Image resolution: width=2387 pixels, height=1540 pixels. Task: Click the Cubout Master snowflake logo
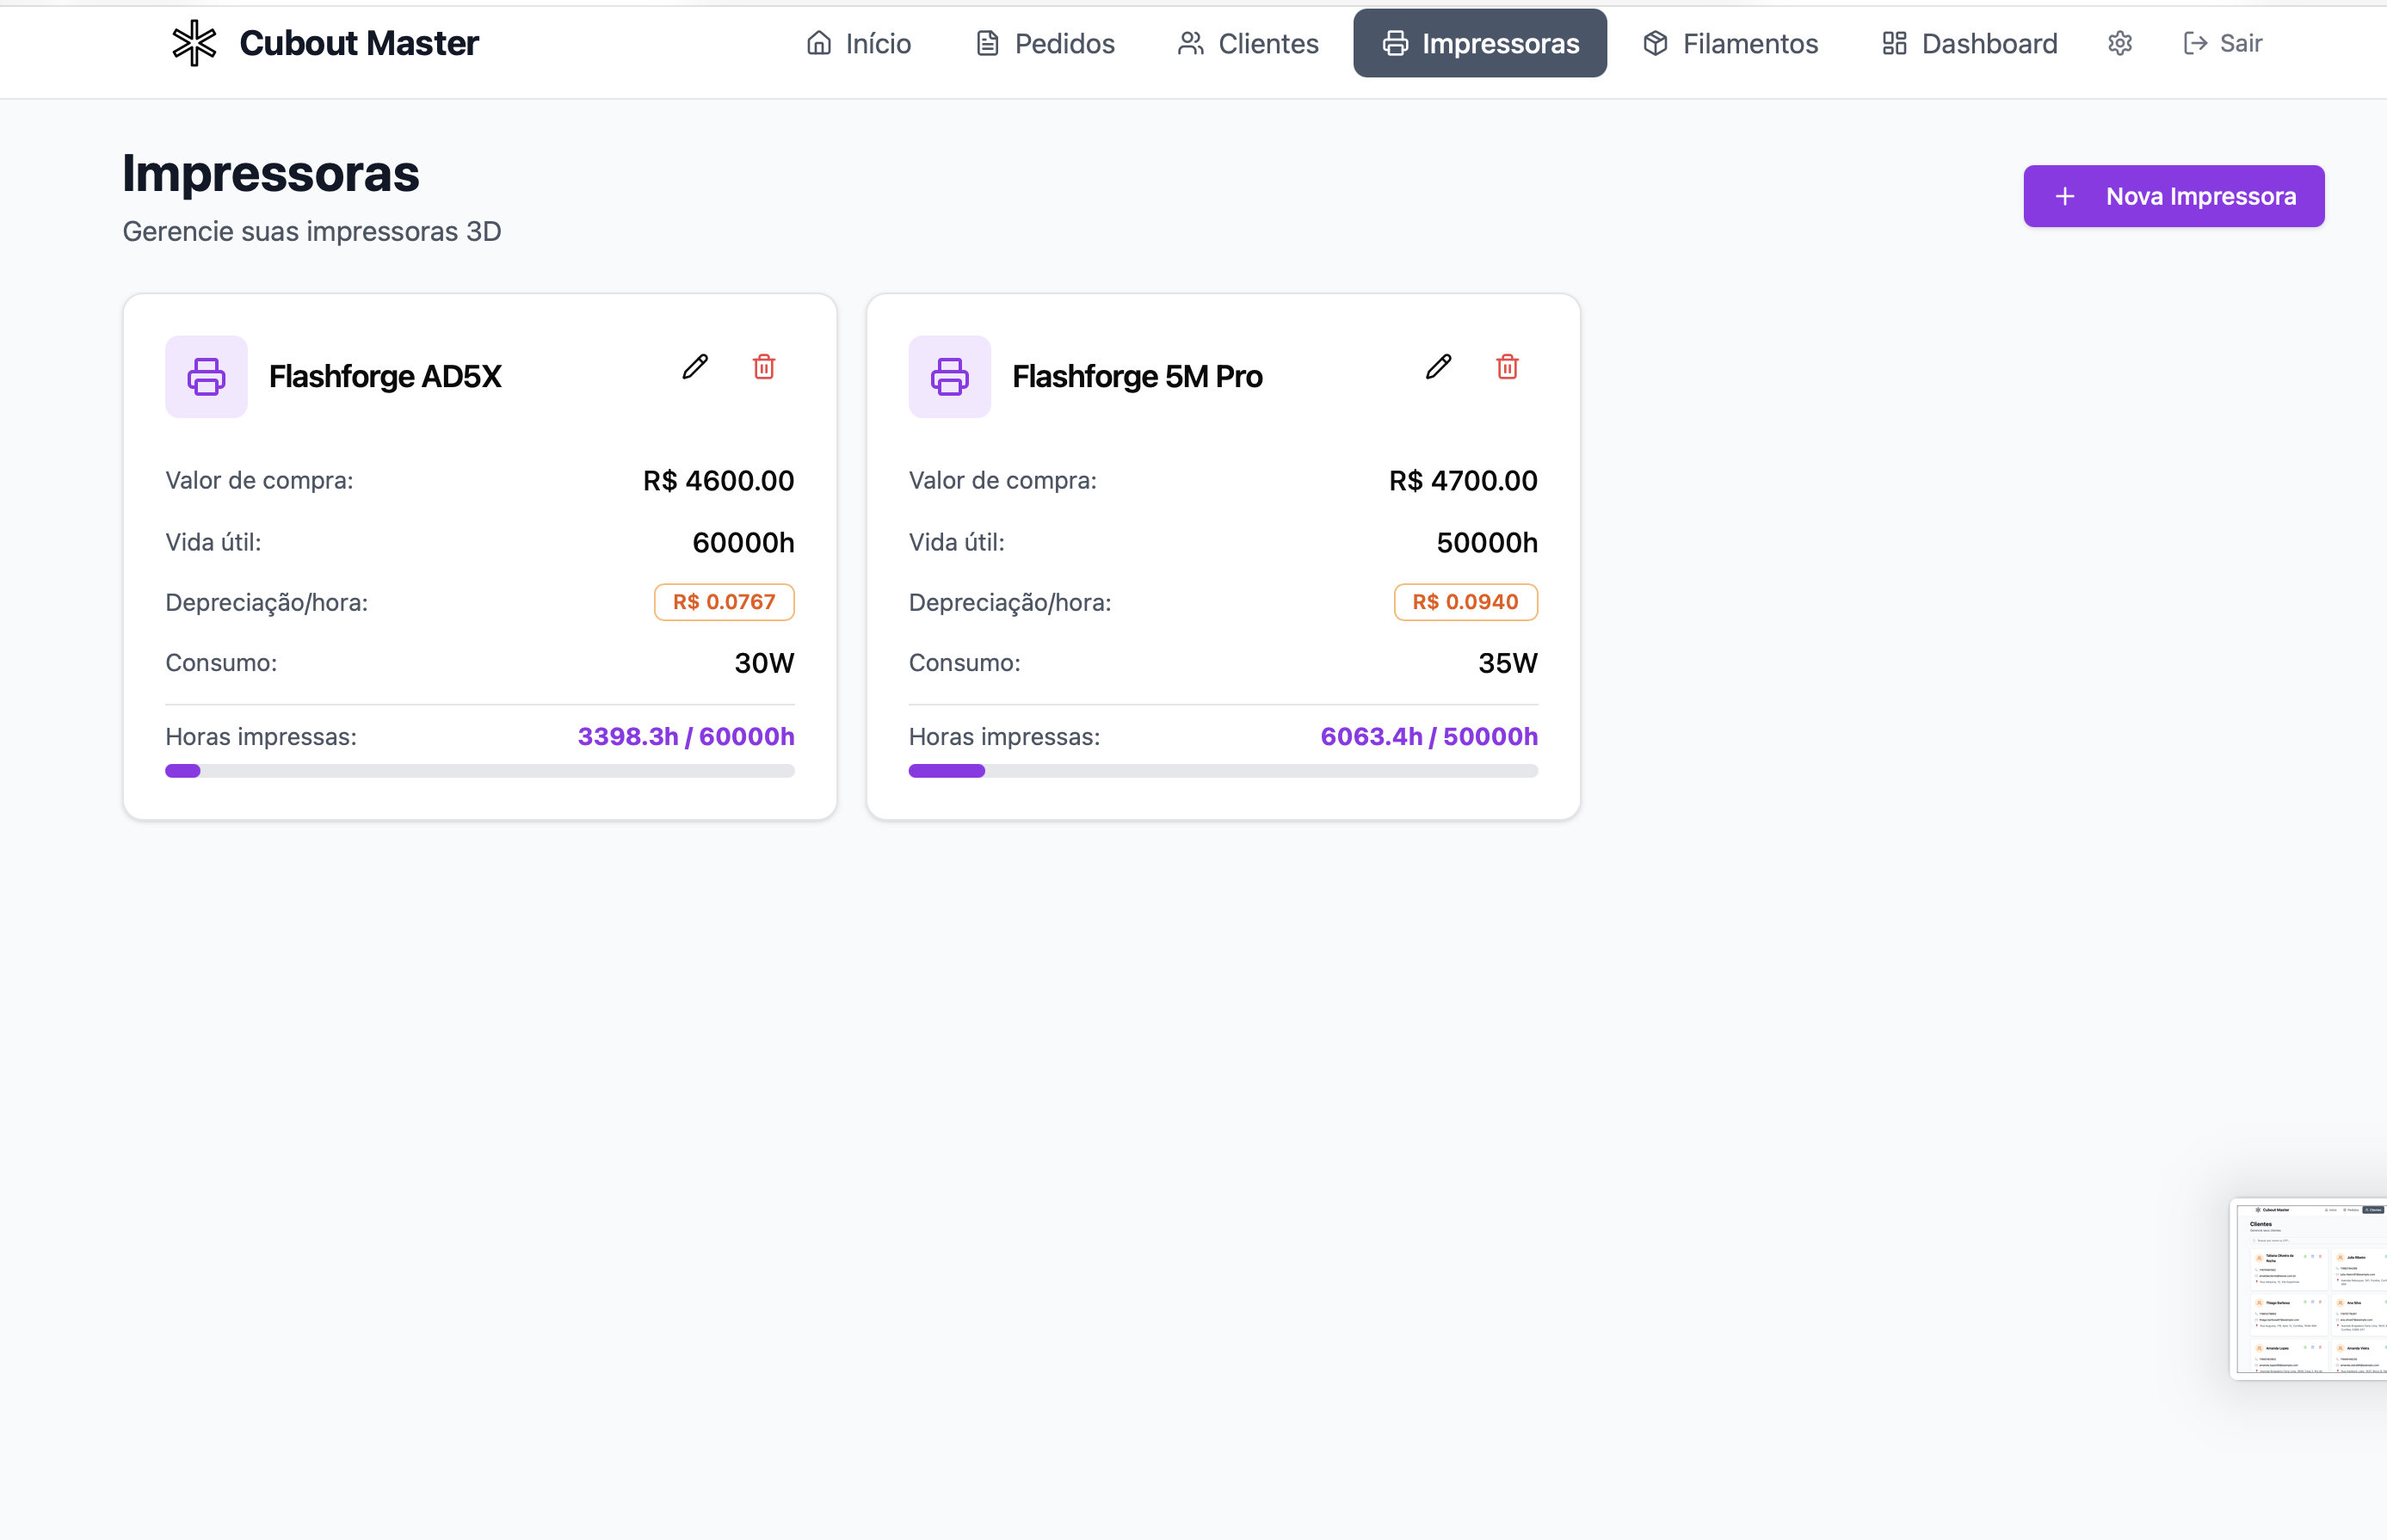[194, 43]
